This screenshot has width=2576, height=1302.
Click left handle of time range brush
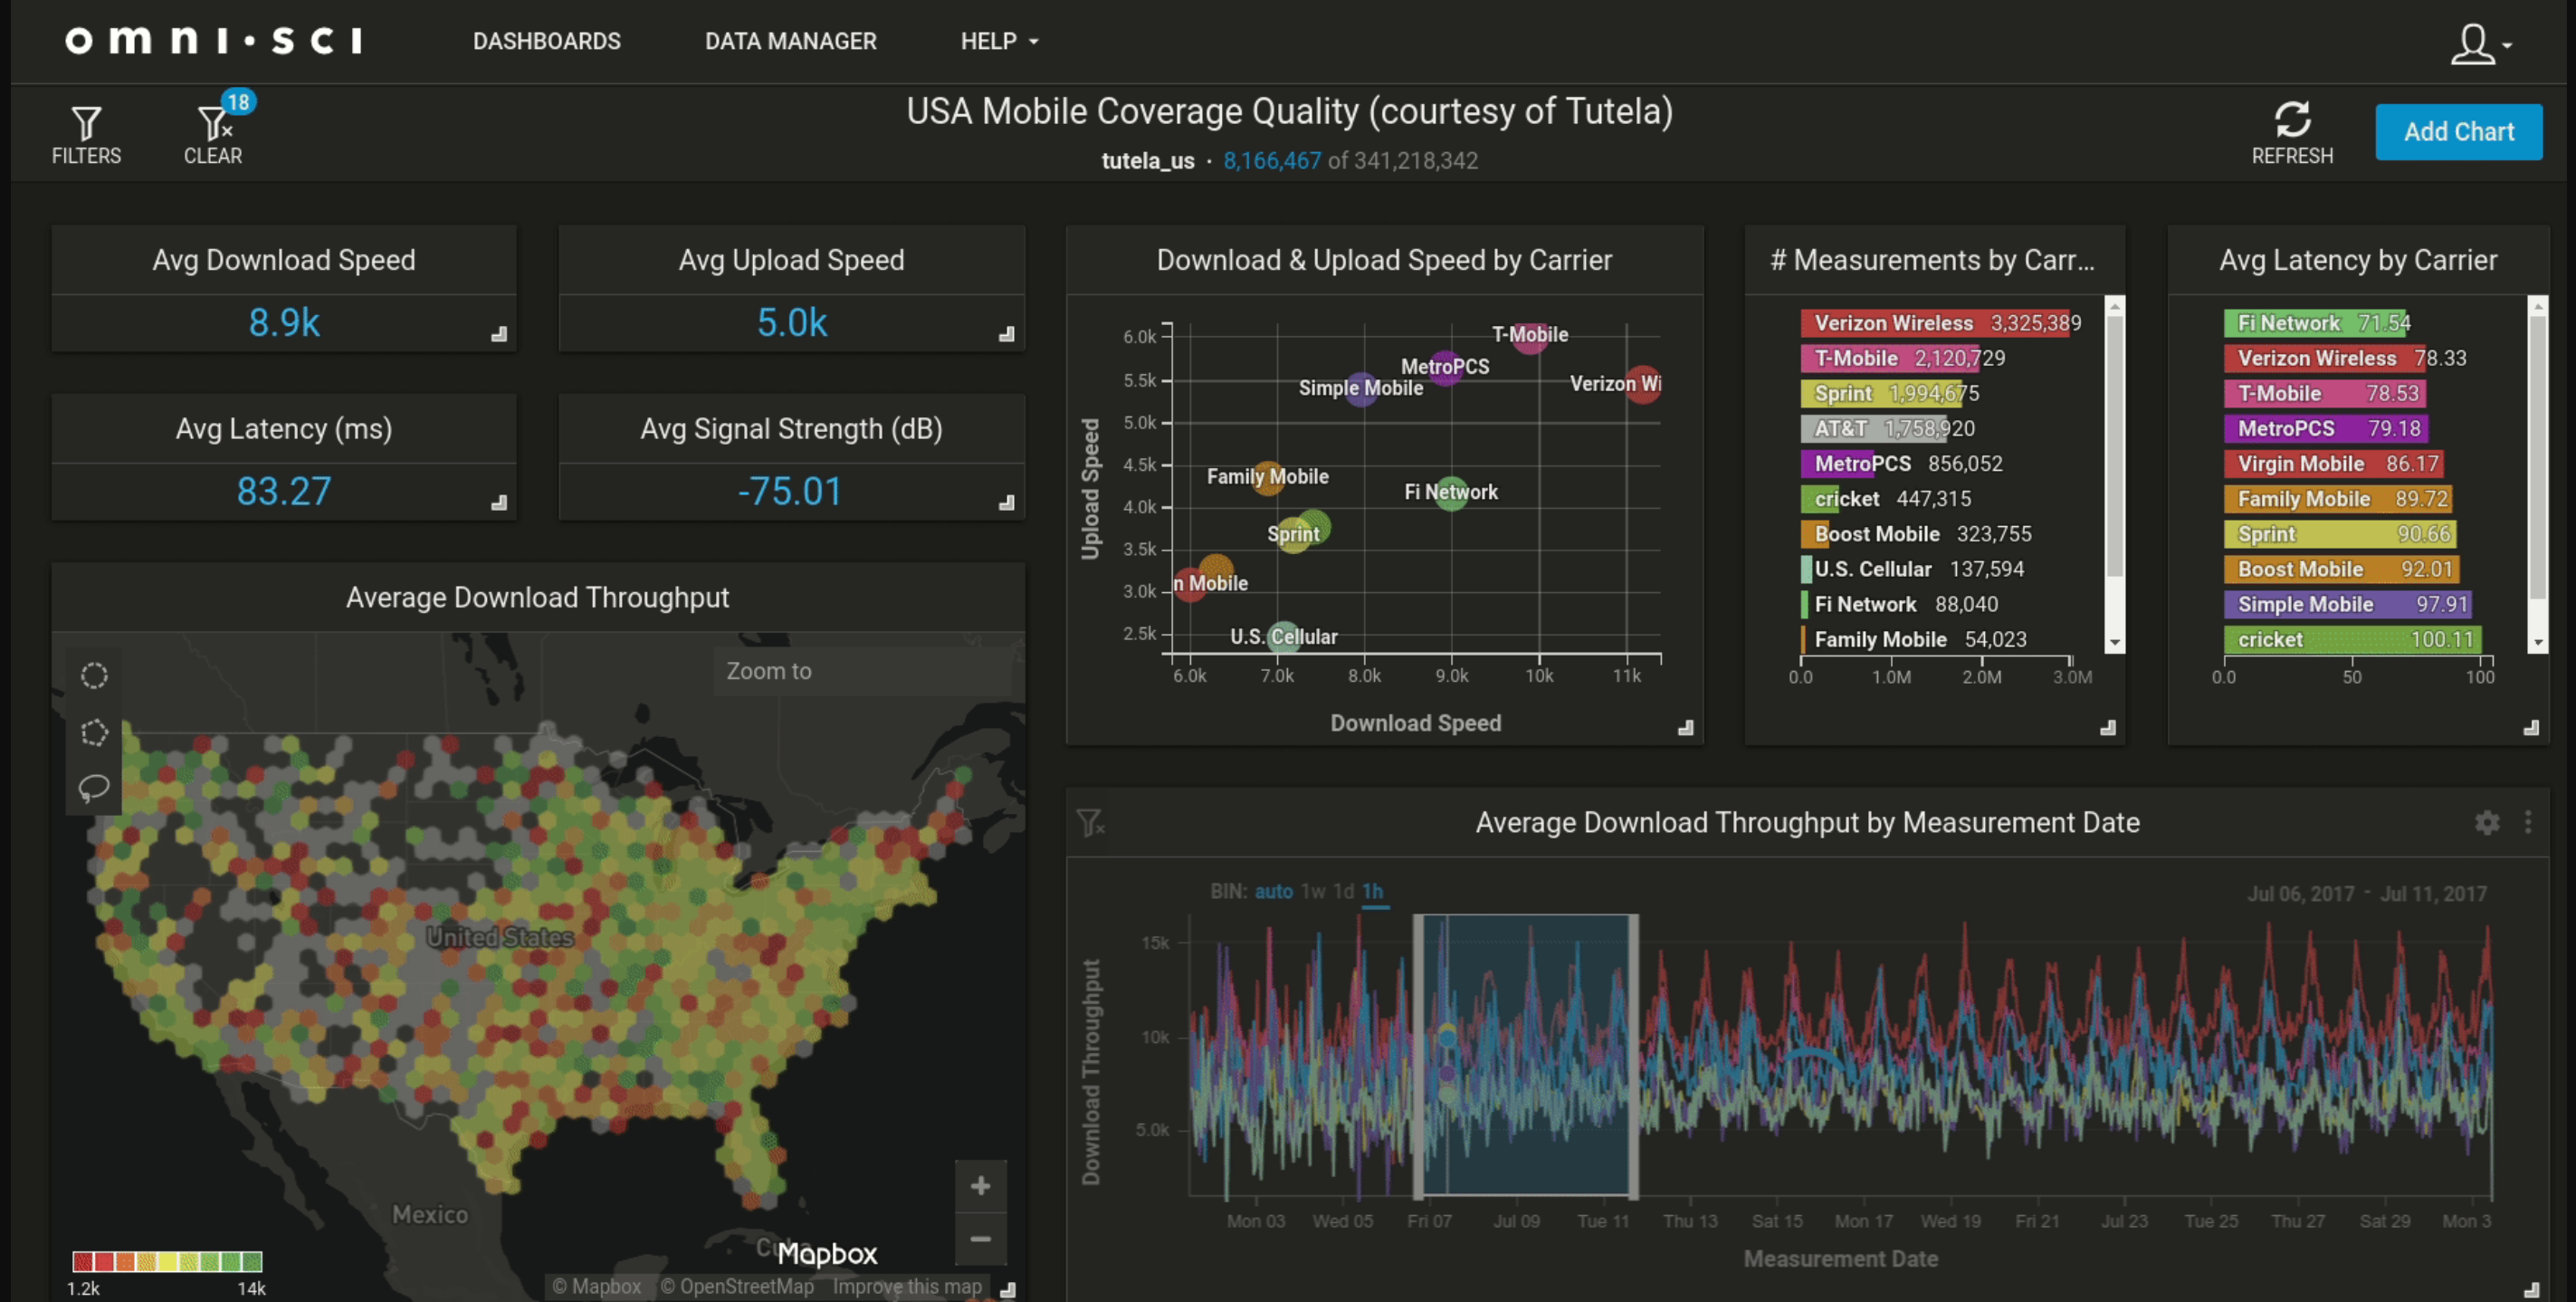(x=1417, y=1056)
